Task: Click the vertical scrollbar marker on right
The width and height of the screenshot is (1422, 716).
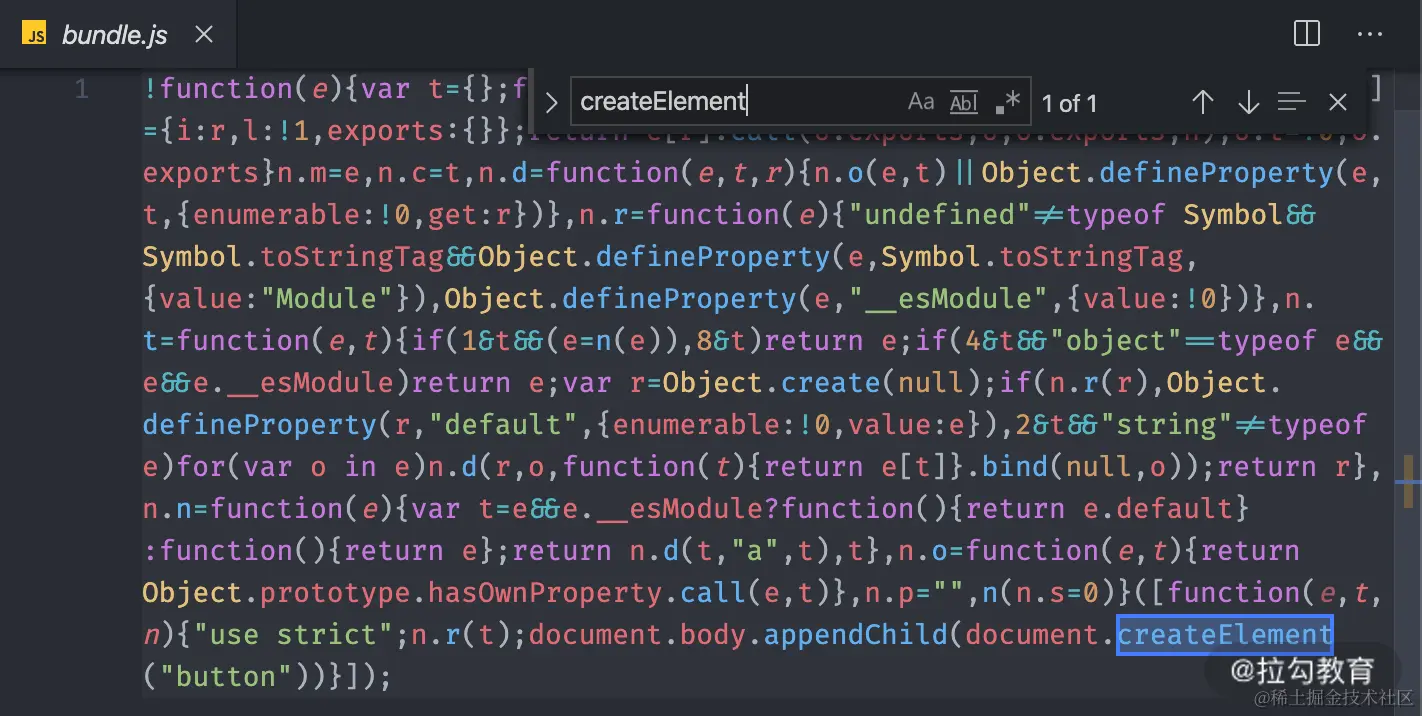Action: point(1407,482)
